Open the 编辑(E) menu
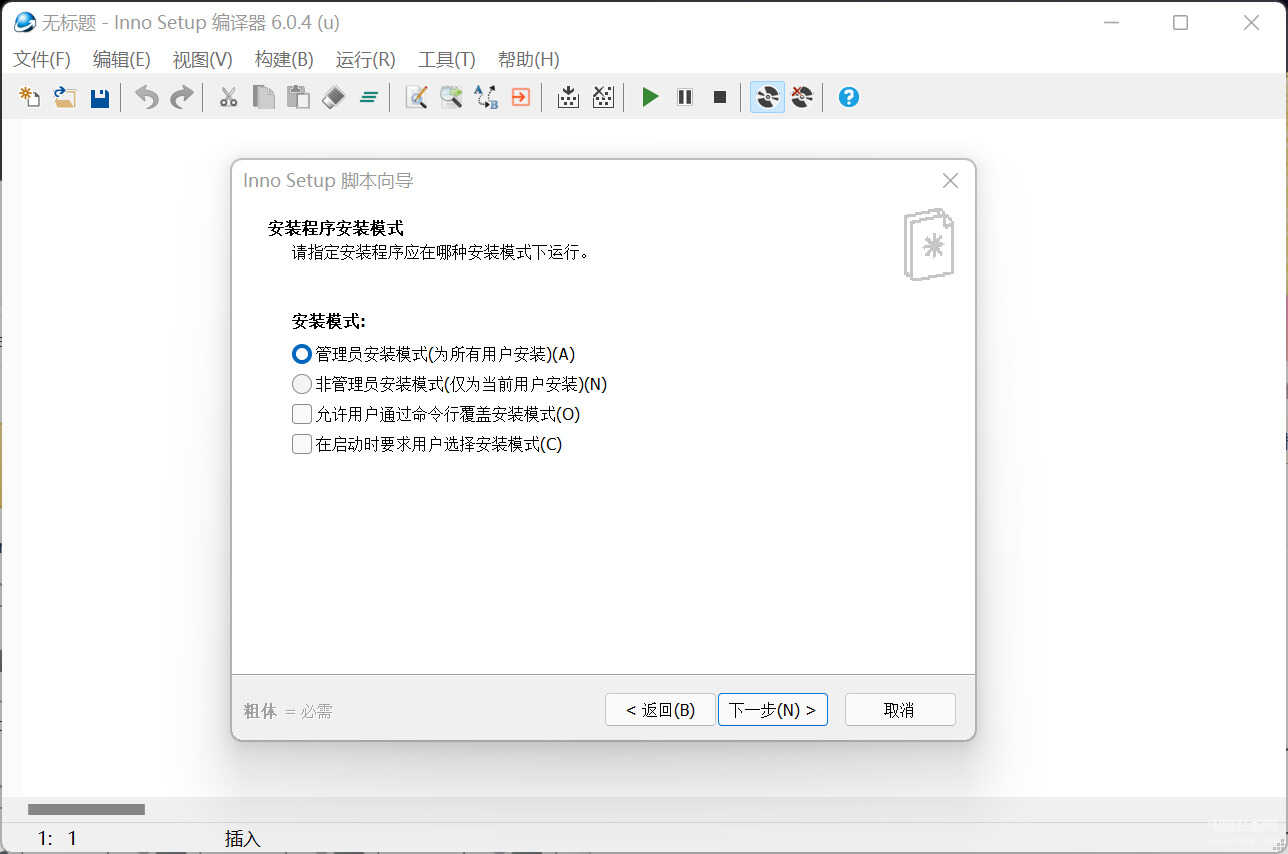 (x=122, y=59)
